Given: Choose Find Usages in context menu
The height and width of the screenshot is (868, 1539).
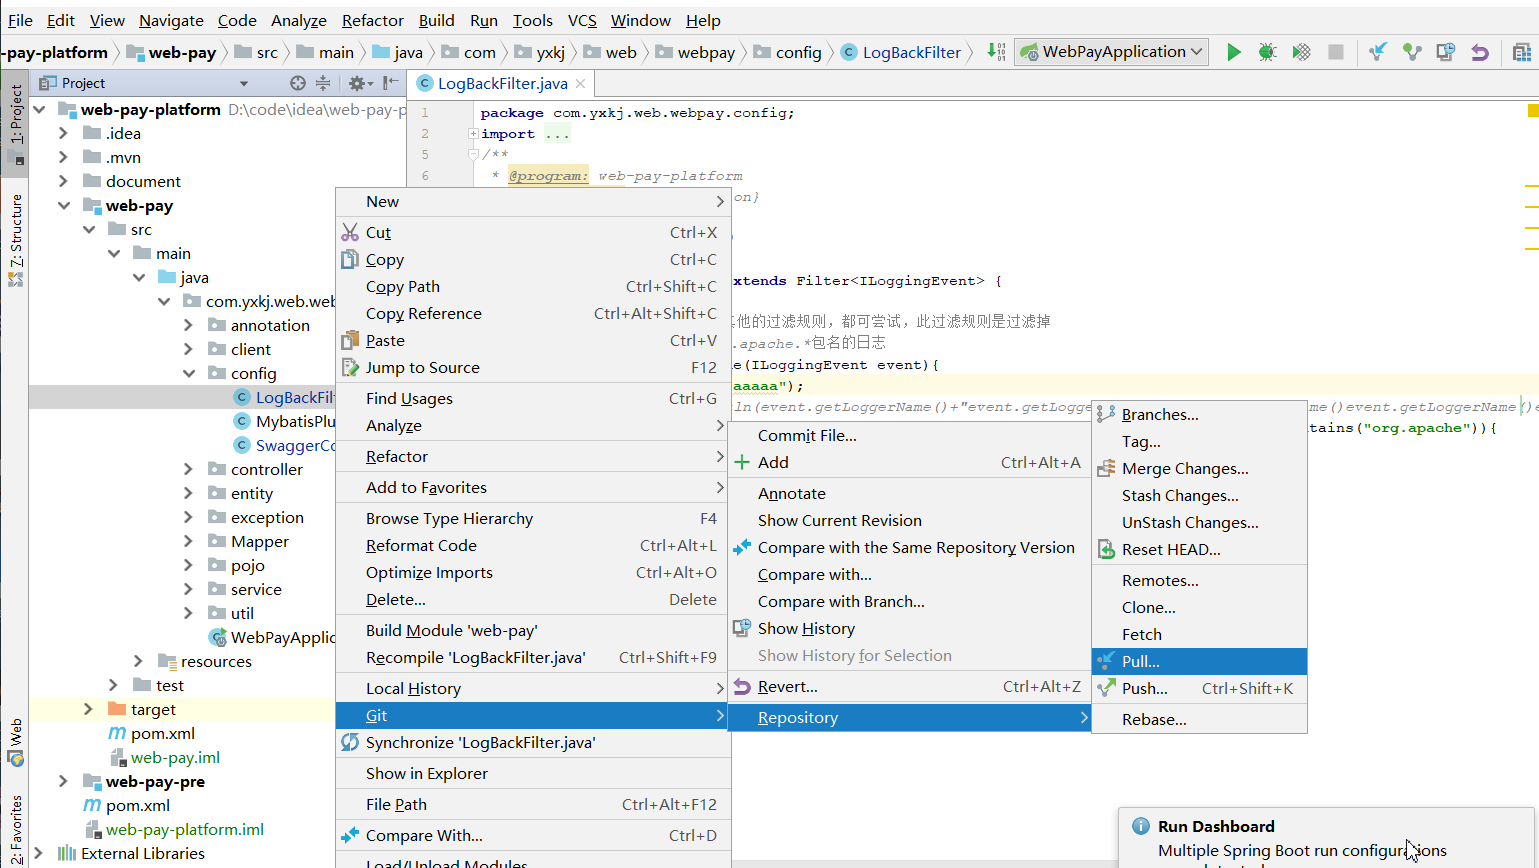Looking at the screenshot, I should click(x=533, y=398).
